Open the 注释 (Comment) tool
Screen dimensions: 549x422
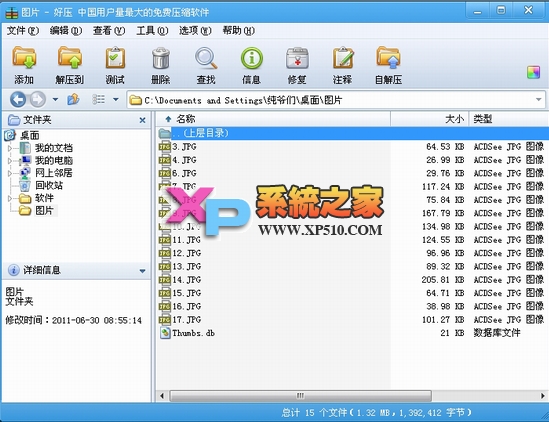(x=343, y=58)
